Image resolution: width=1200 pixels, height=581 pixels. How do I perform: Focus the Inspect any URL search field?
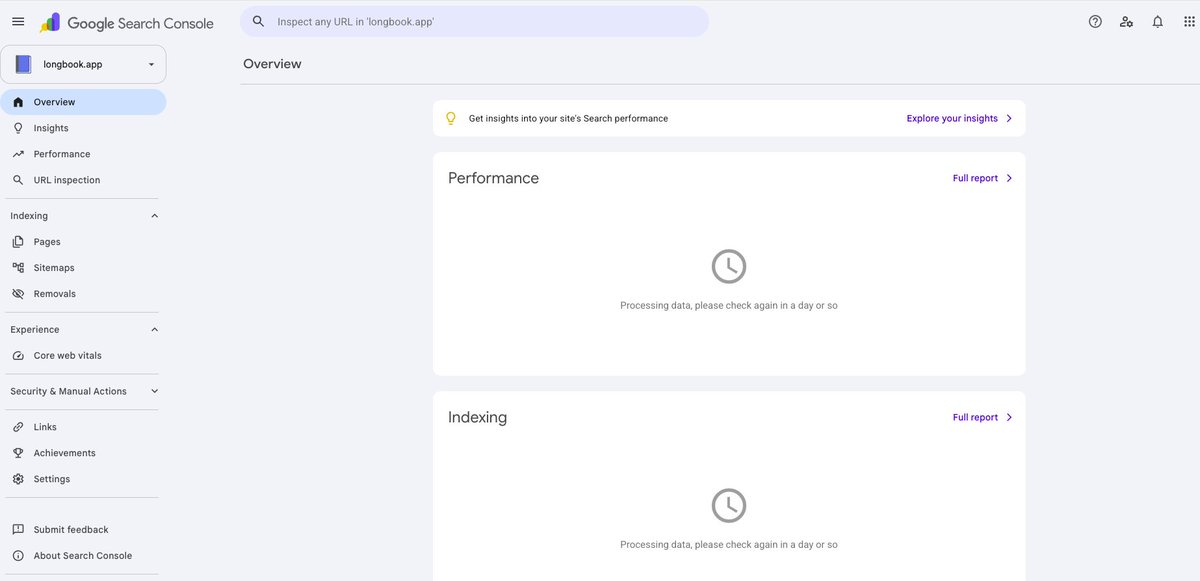(474, 21)
